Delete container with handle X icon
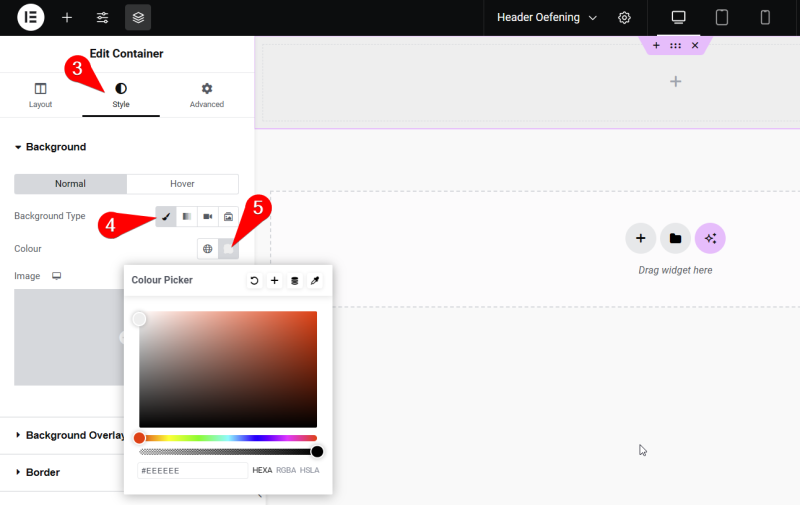 (695, 45)
